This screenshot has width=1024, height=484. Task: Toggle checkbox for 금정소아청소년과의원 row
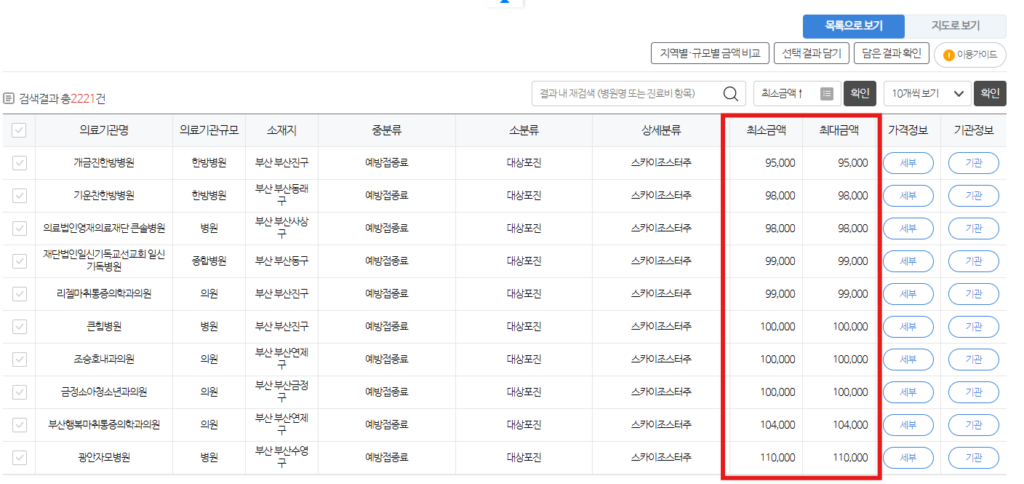[19, 392]
